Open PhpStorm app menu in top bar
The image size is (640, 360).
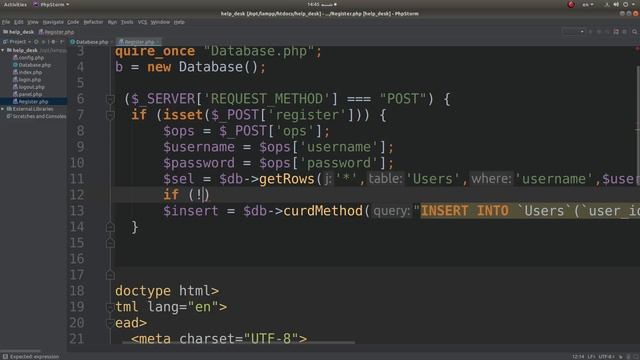51,4
